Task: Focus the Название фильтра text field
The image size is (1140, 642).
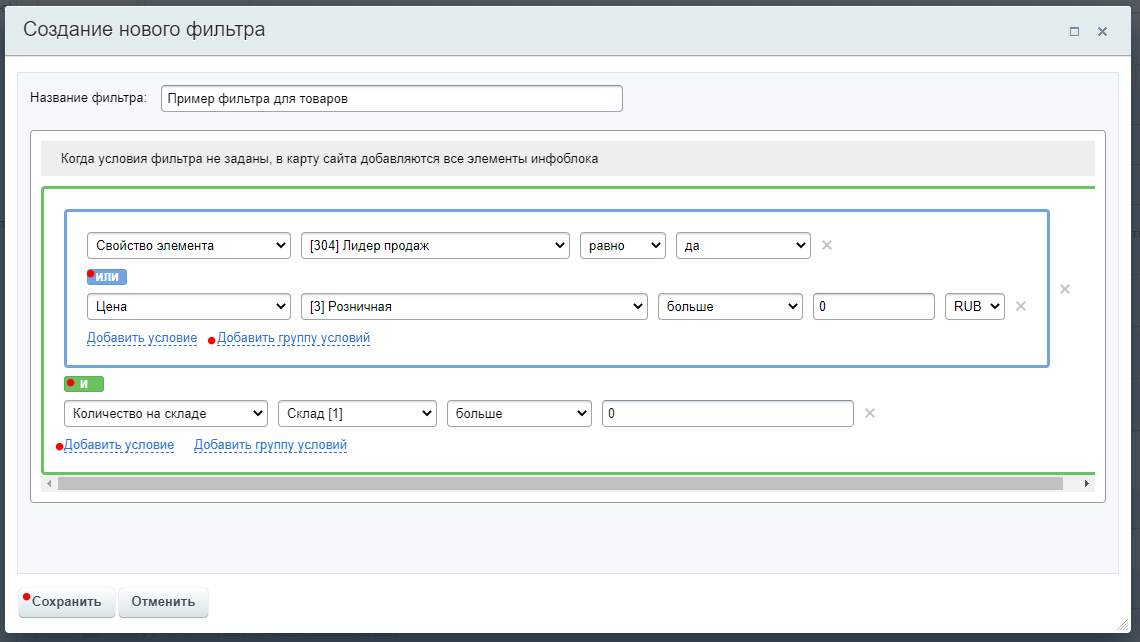Action: pos(391,98)
